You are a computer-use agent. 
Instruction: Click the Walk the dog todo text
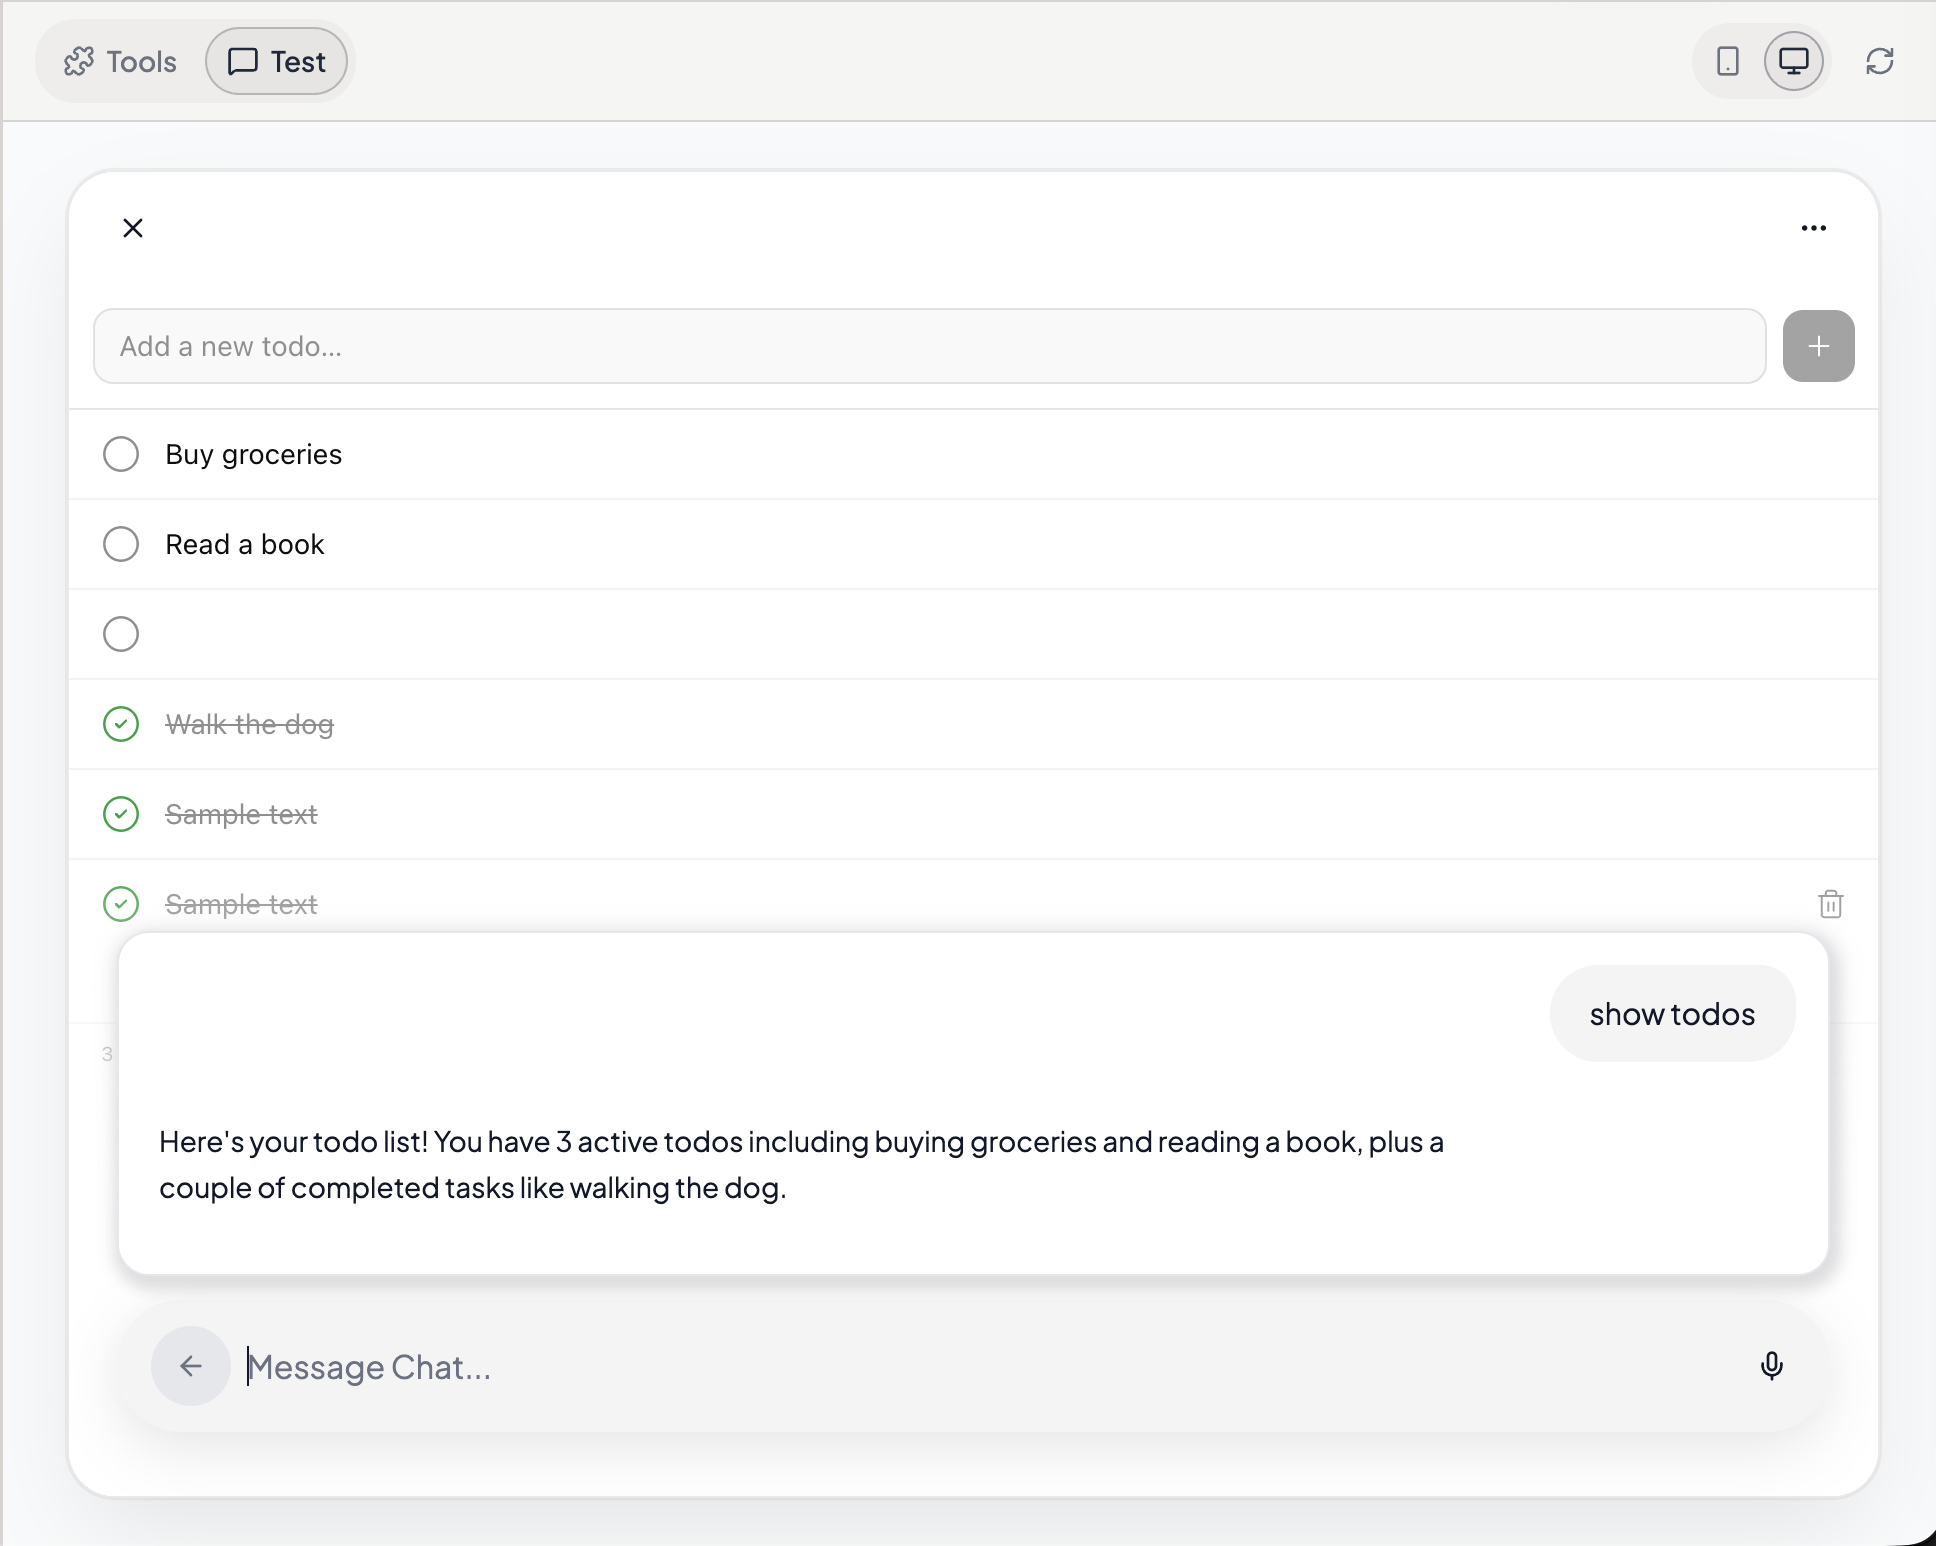pos(250,724)
